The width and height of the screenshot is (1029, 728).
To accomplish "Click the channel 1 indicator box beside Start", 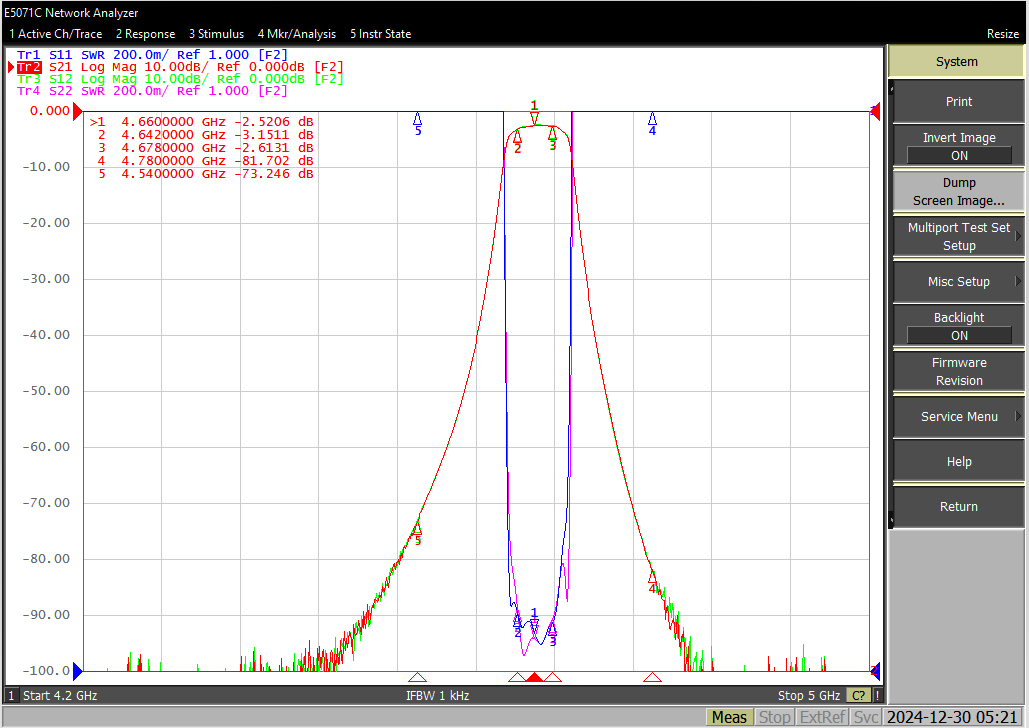I will point(11,695).
